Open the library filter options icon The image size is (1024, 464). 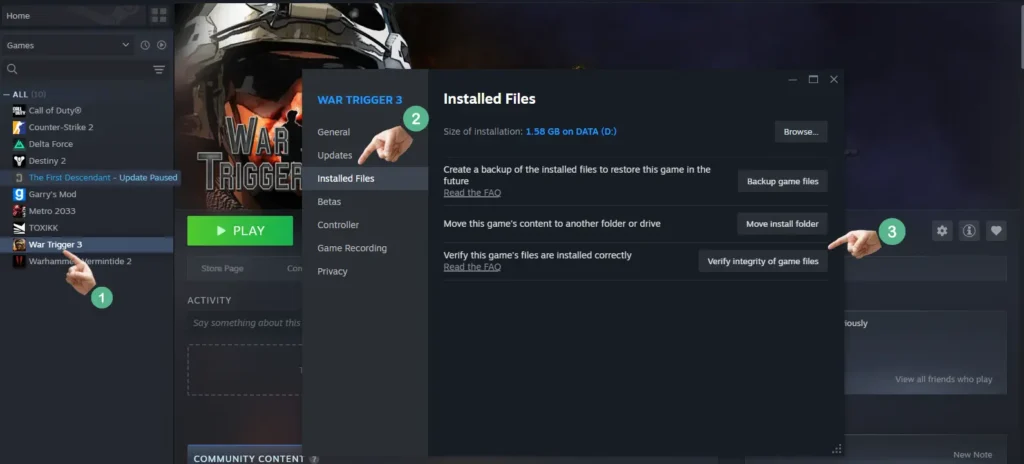click(x=159, y=69)
